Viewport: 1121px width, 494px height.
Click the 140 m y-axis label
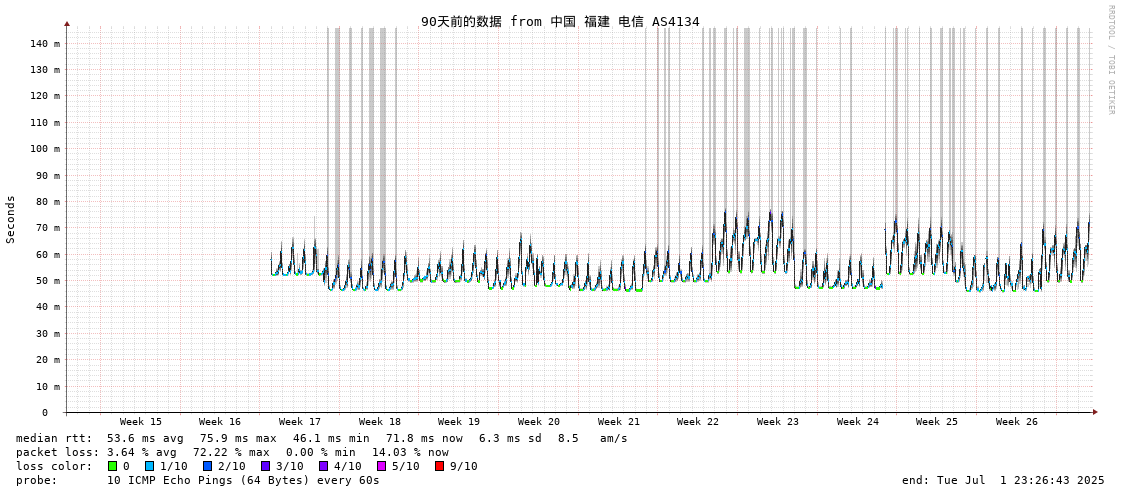click(45, 44)
